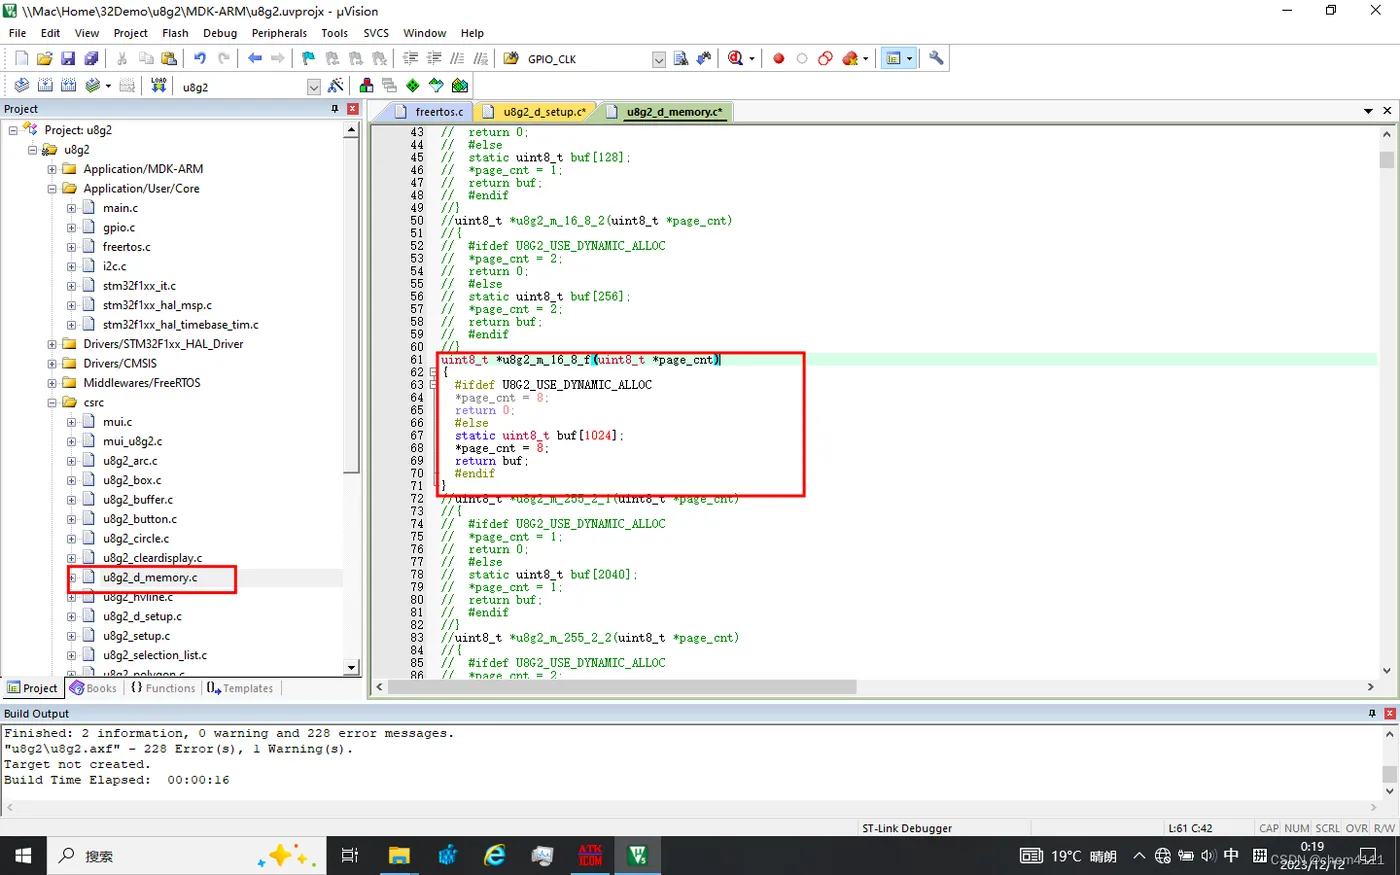Open the GPIO_CLK find combo dropdown
Screen dimensions: 1400x875
coord(659,60)
